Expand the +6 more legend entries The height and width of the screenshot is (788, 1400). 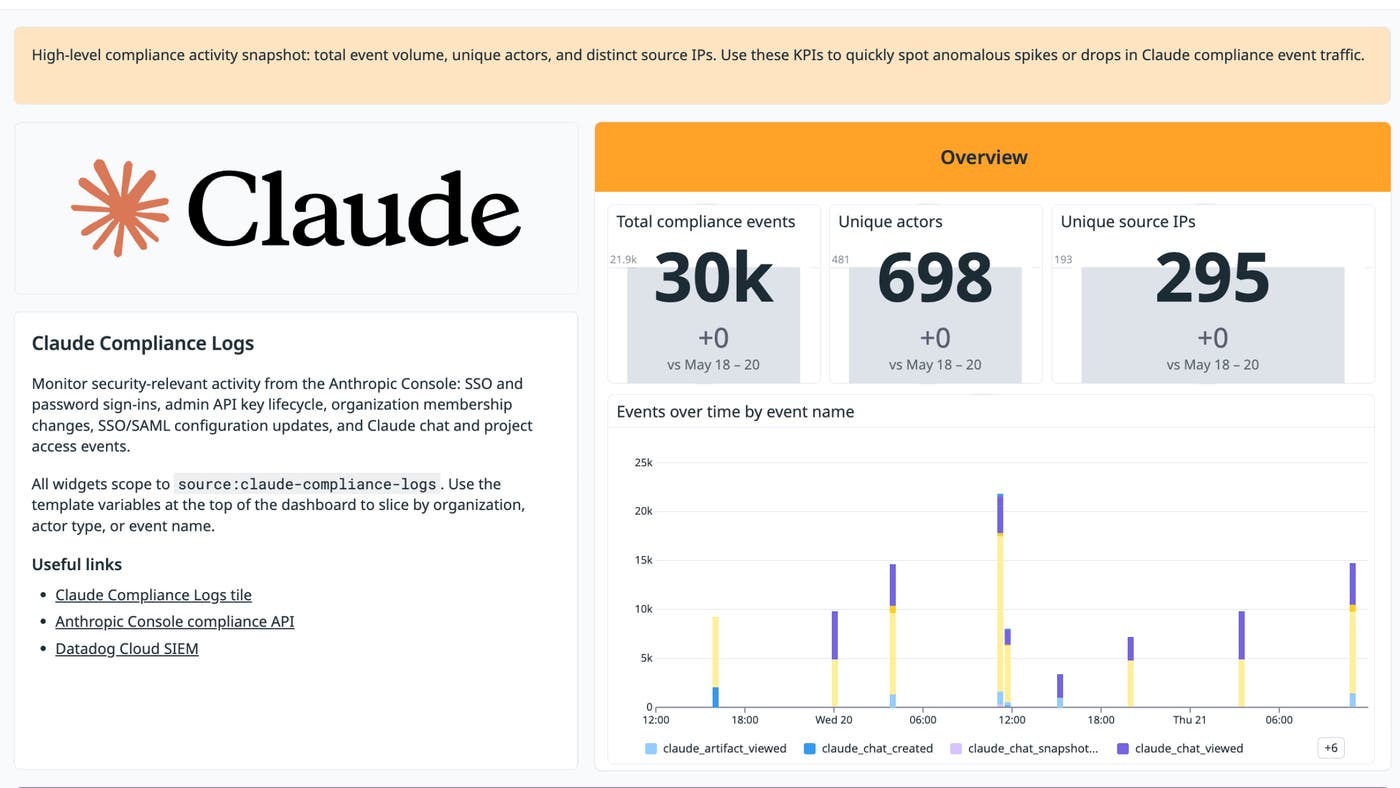(x=1330, y=748)
